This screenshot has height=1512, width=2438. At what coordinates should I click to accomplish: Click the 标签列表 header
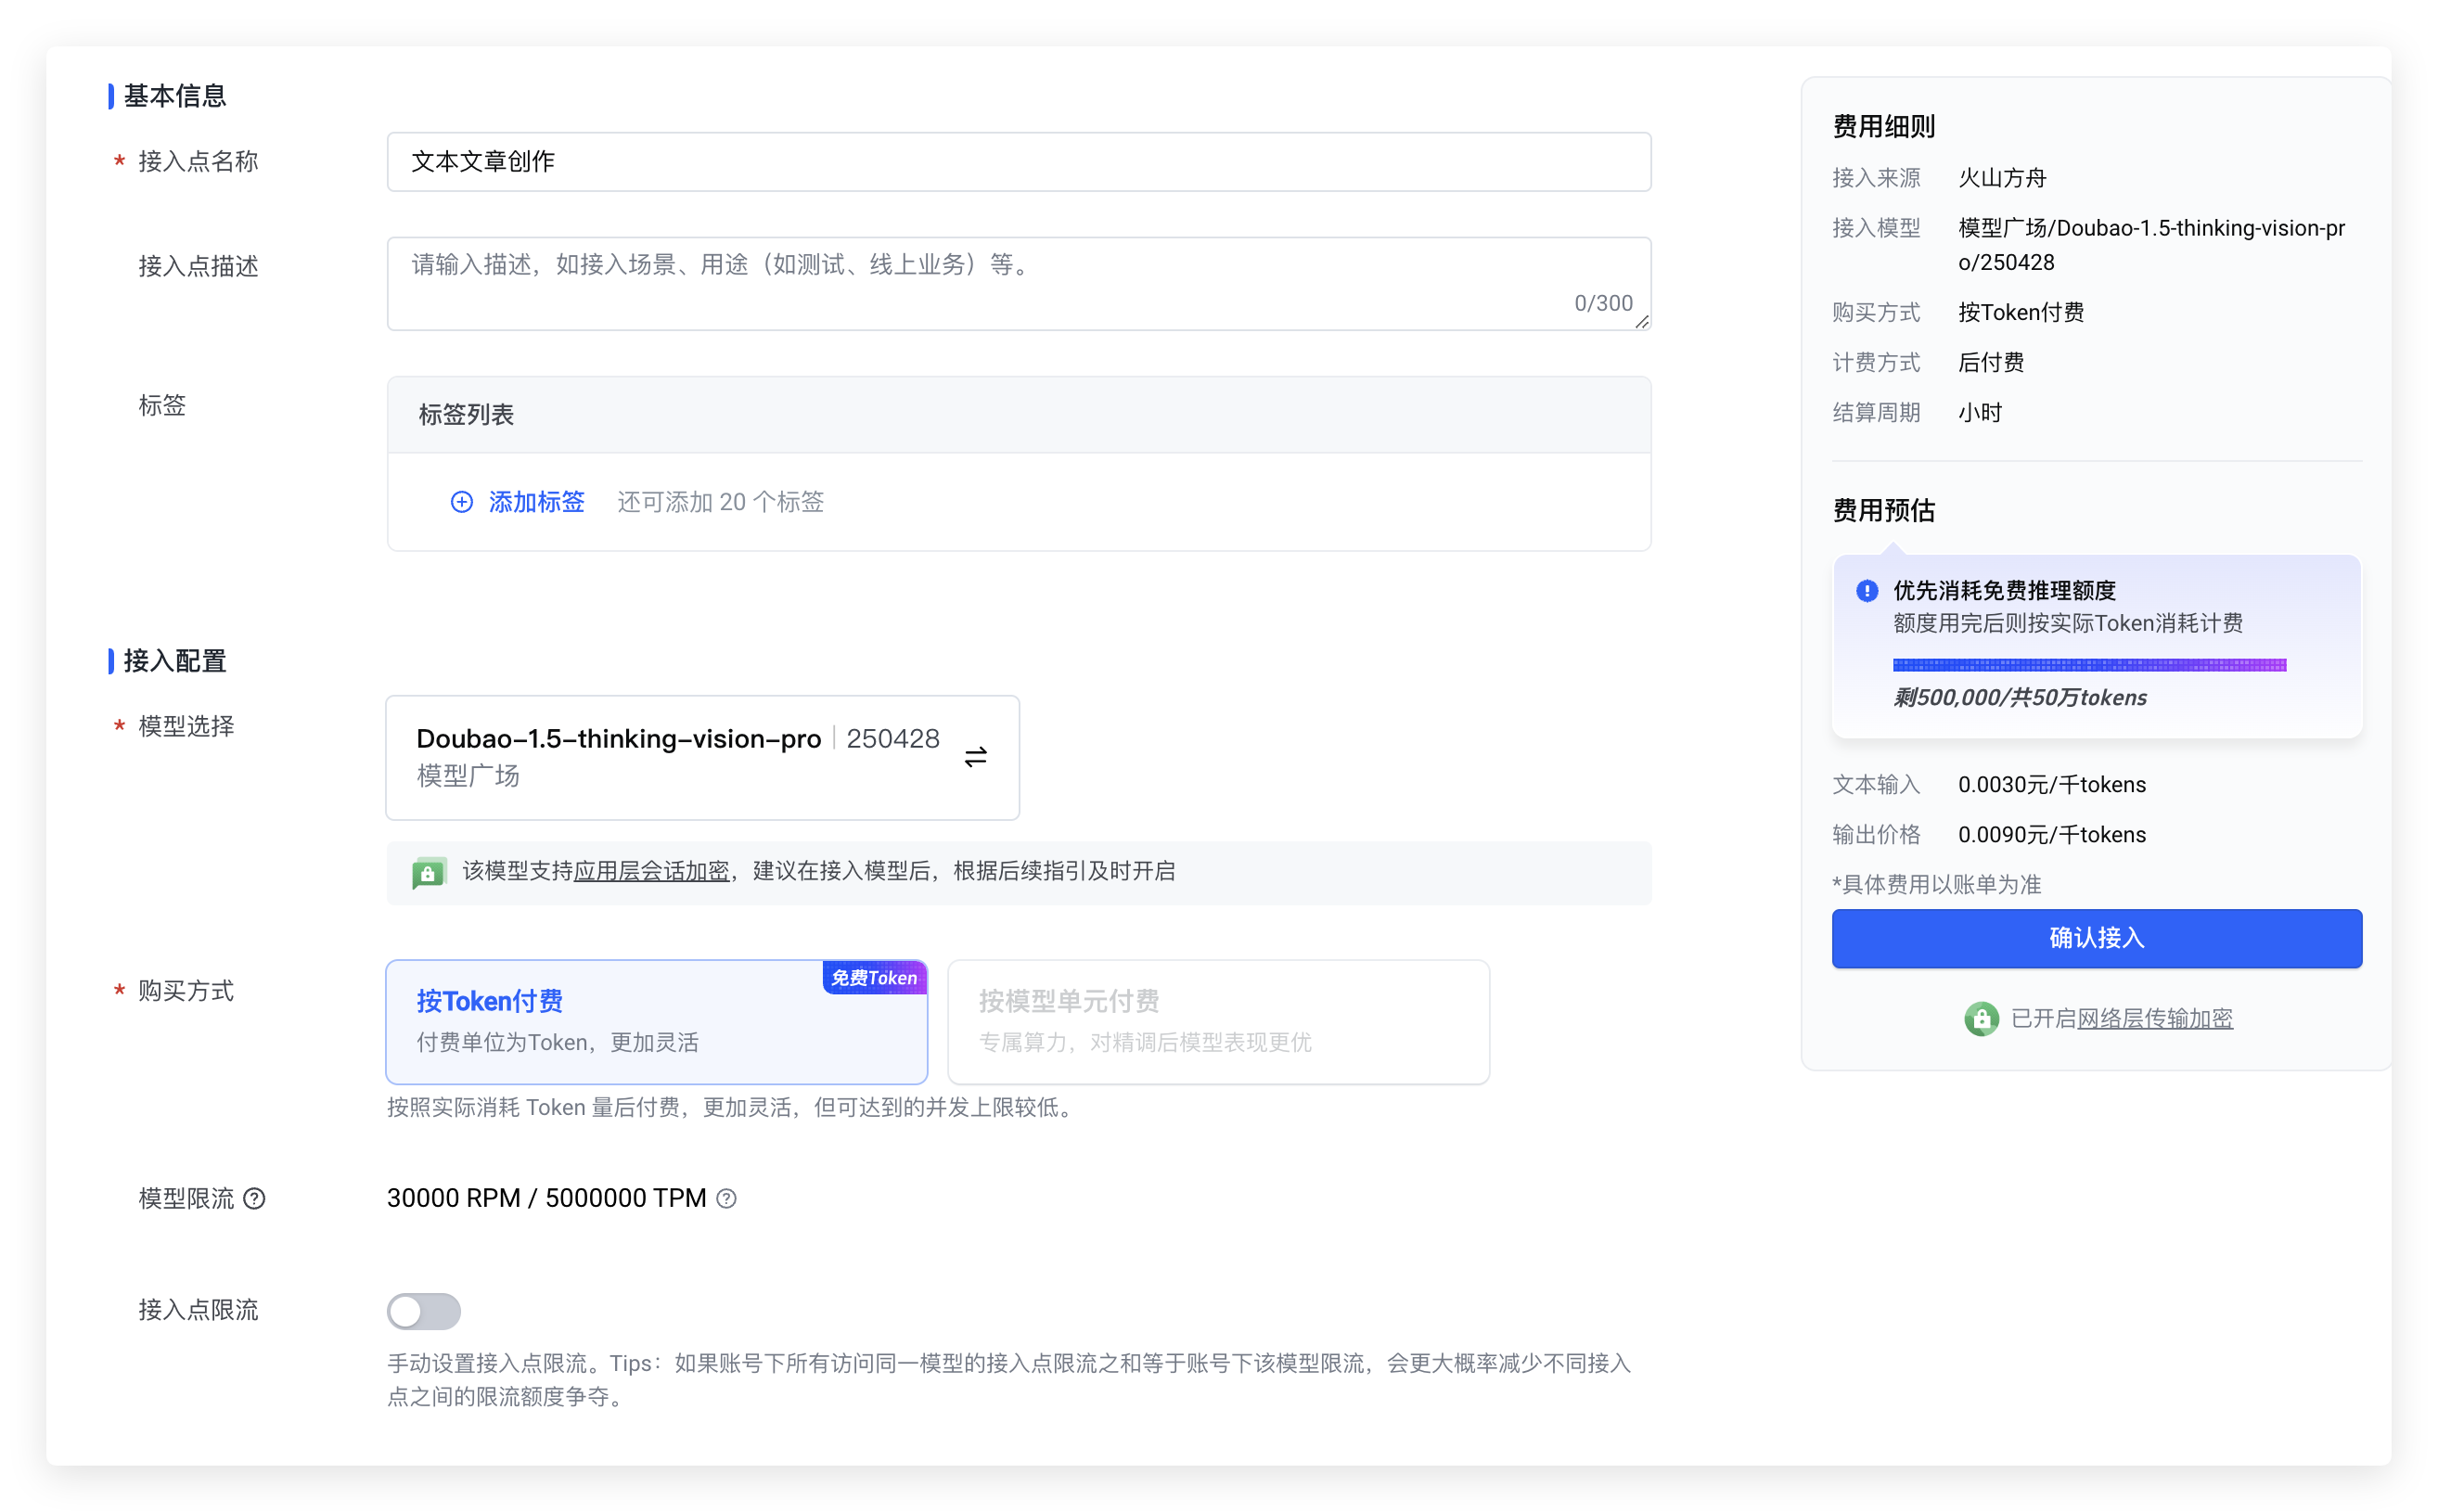[1018, 414]
